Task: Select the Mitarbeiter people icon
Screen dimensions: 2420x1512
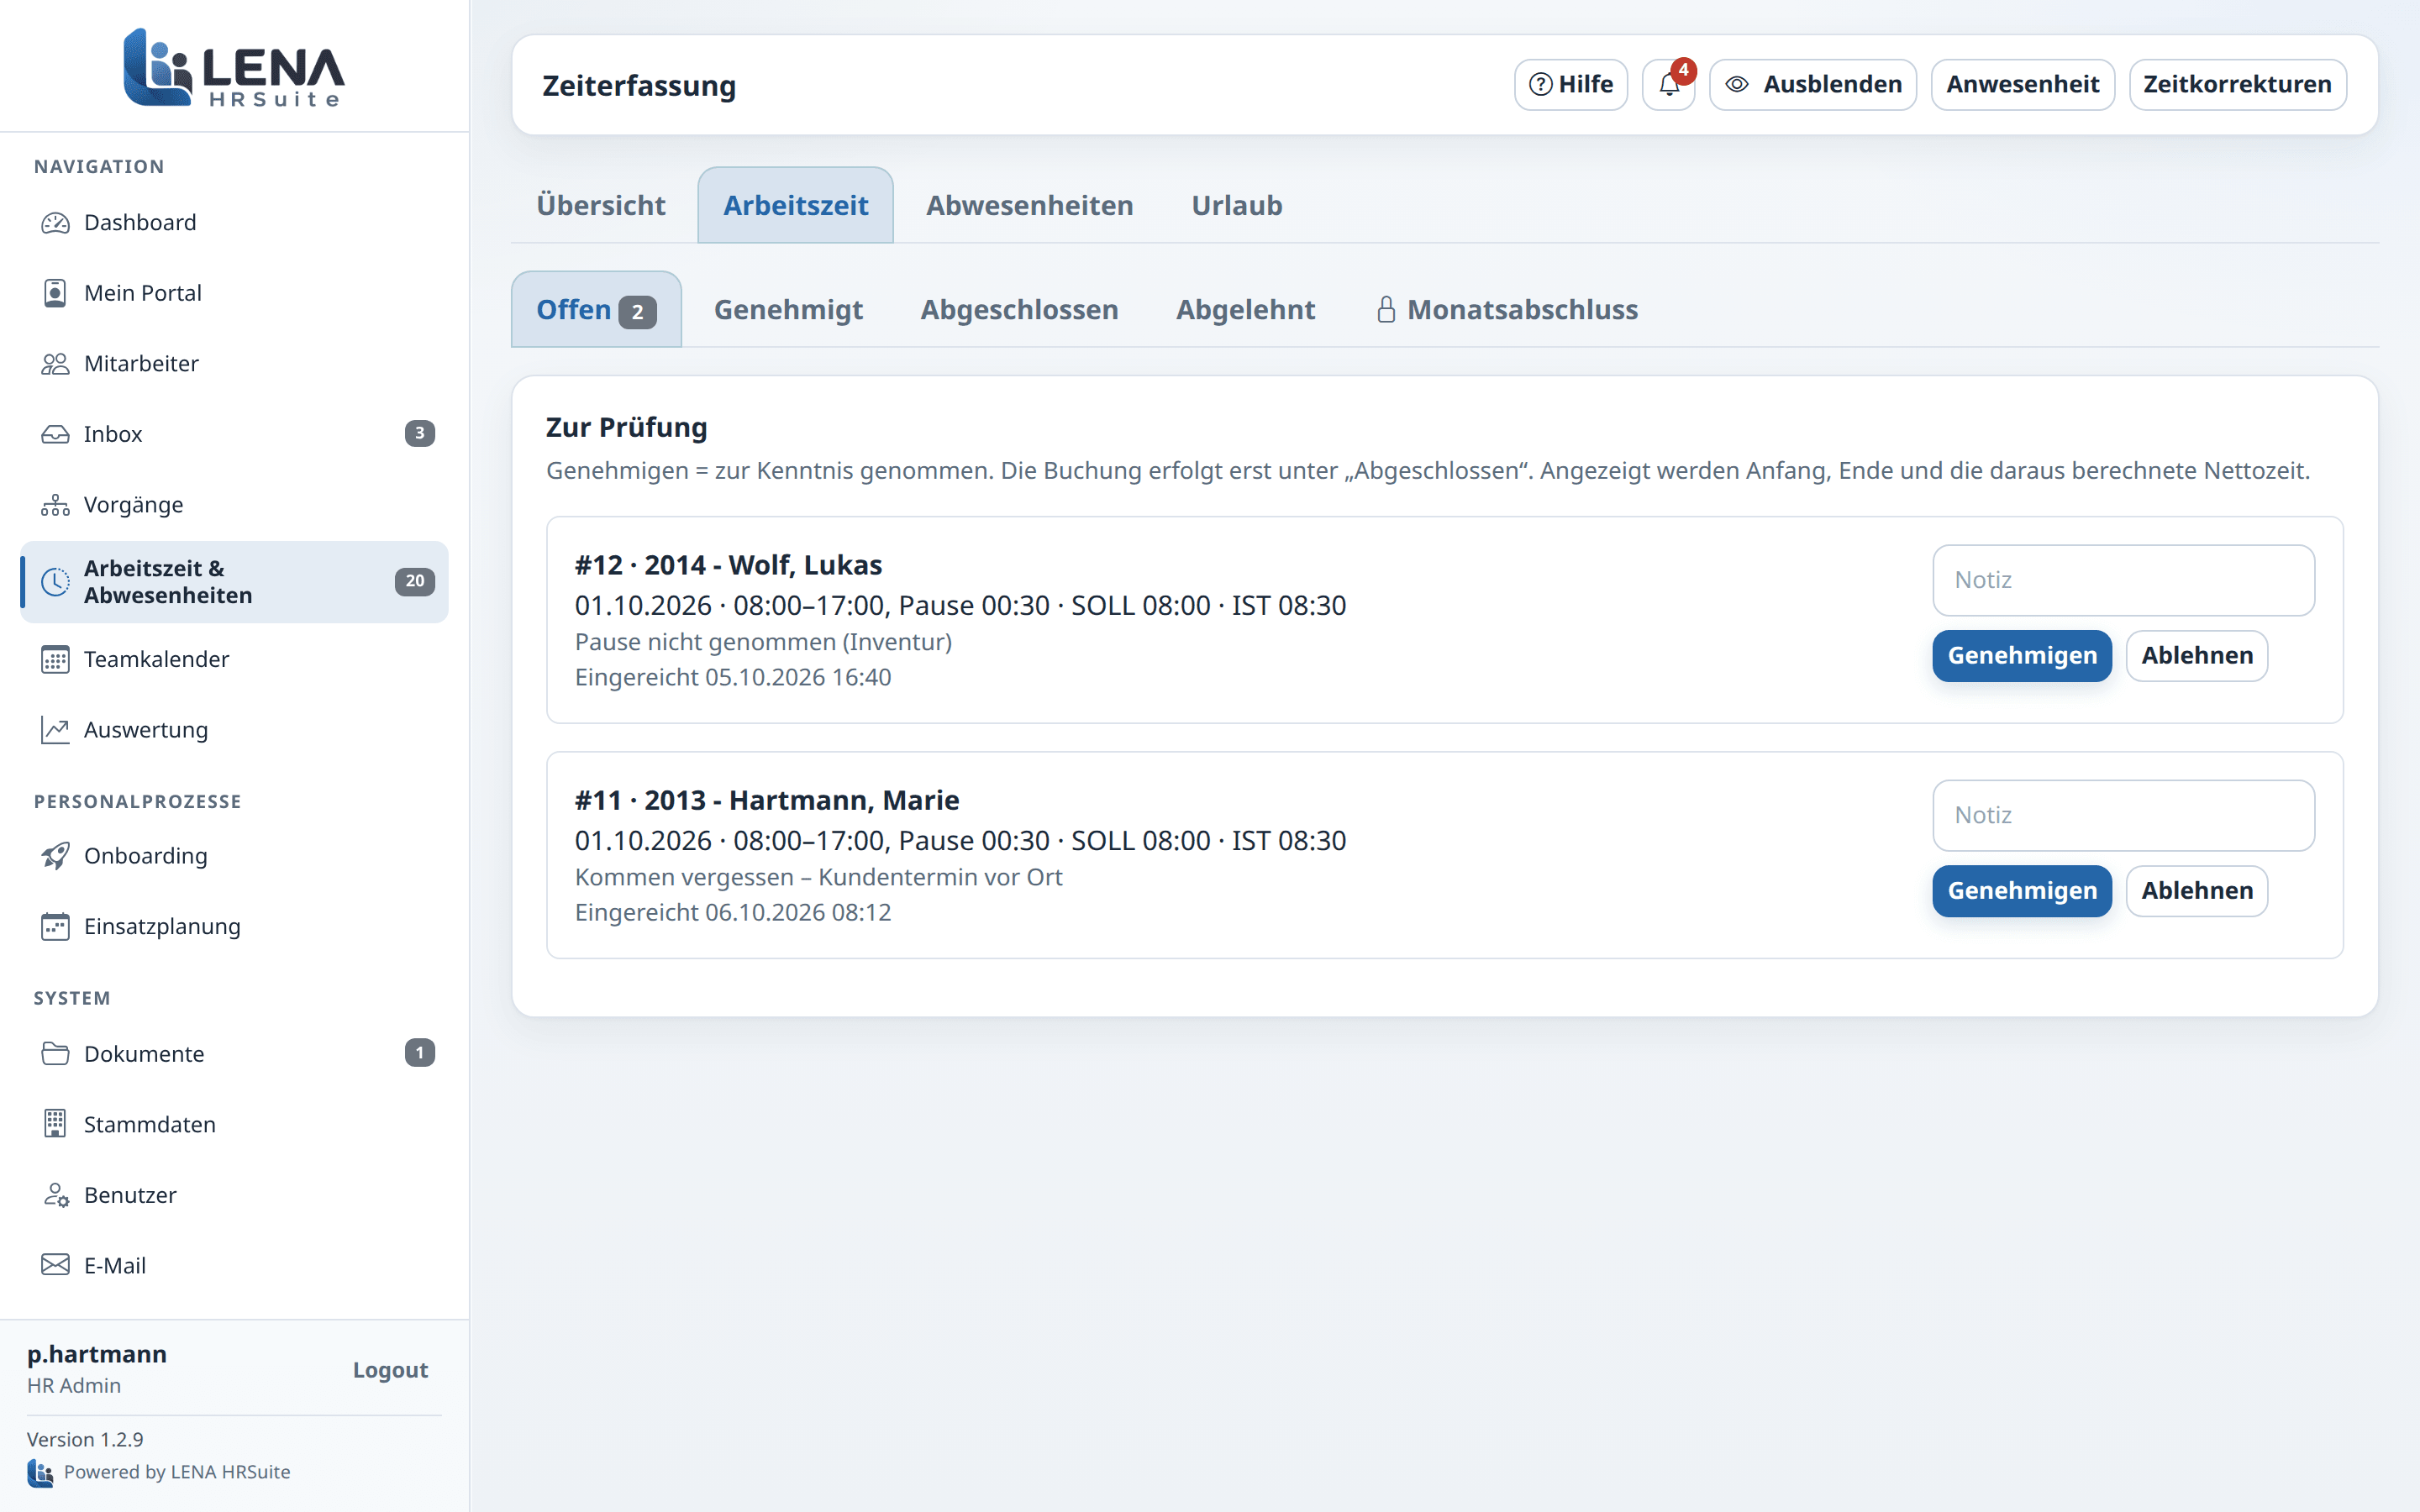Action: point(55,364)
